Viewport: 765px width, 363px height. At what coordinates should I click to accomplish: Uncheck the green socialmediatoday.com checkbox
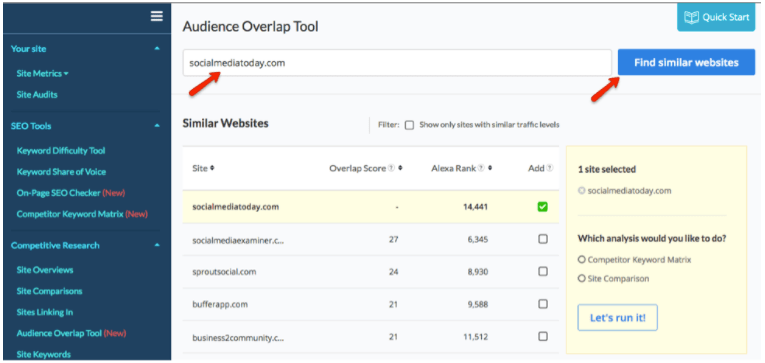(x=543, y=207)
